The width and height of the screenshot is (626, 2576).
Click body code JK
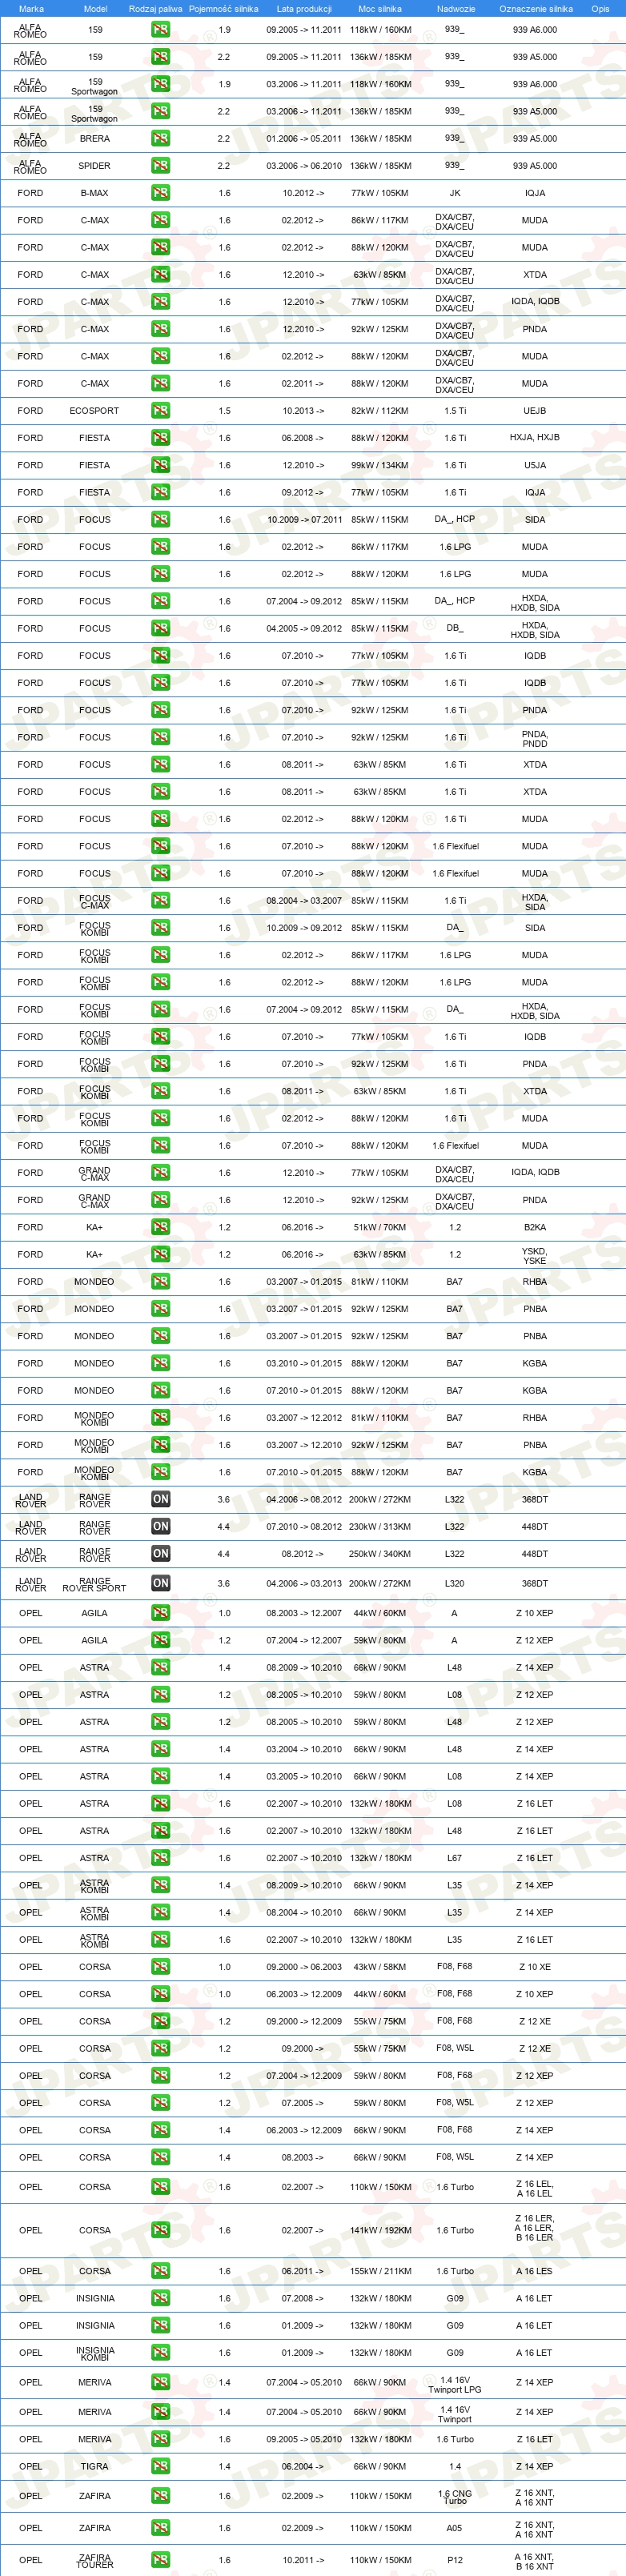click(455, 193)
